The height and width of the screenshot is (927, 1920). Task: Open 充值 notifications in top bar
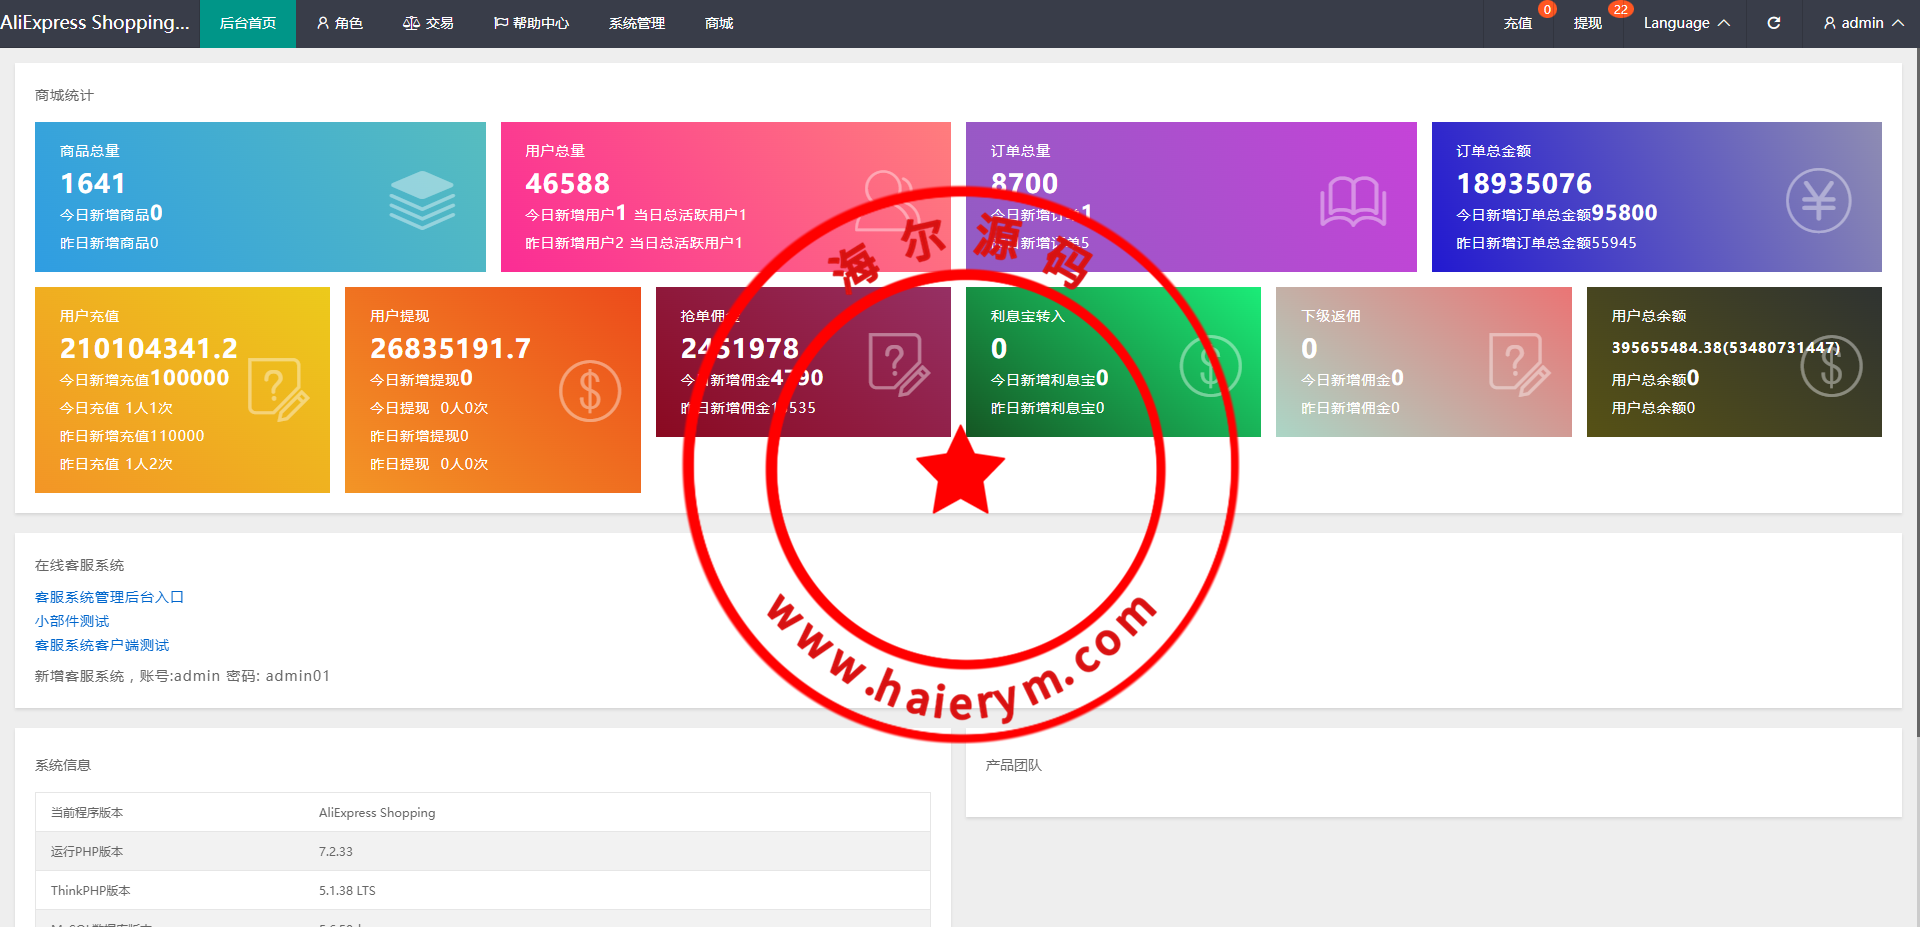point(1517,23)
